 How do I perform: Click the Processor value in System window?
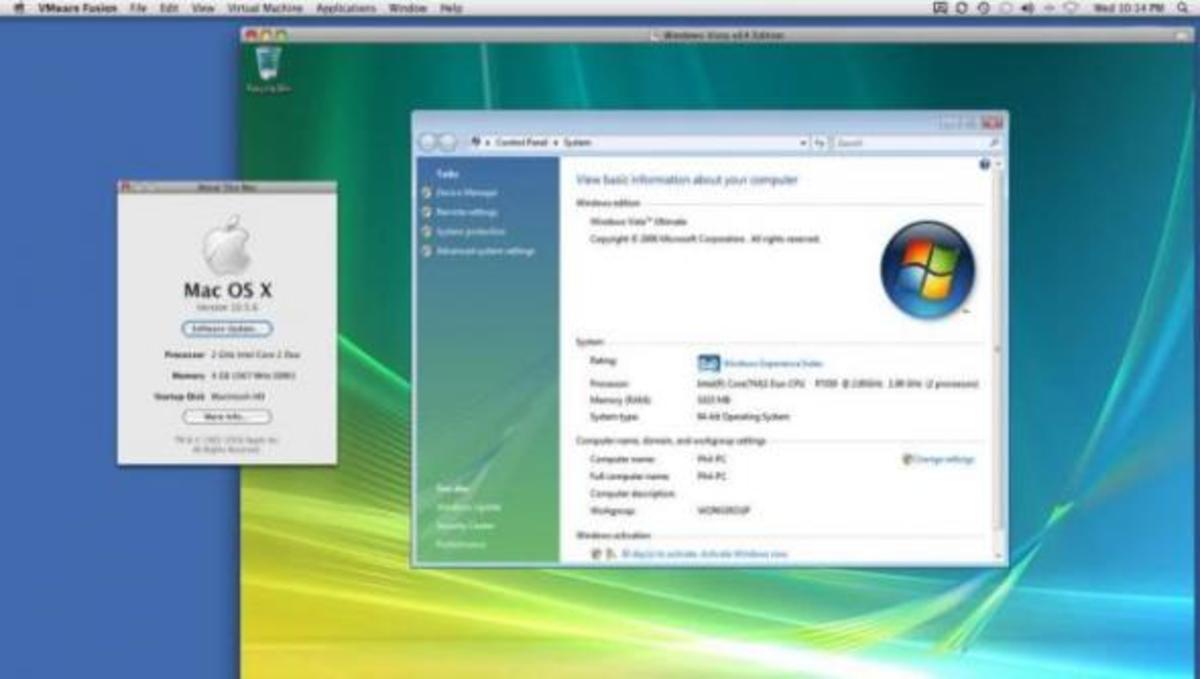[837, 384]
